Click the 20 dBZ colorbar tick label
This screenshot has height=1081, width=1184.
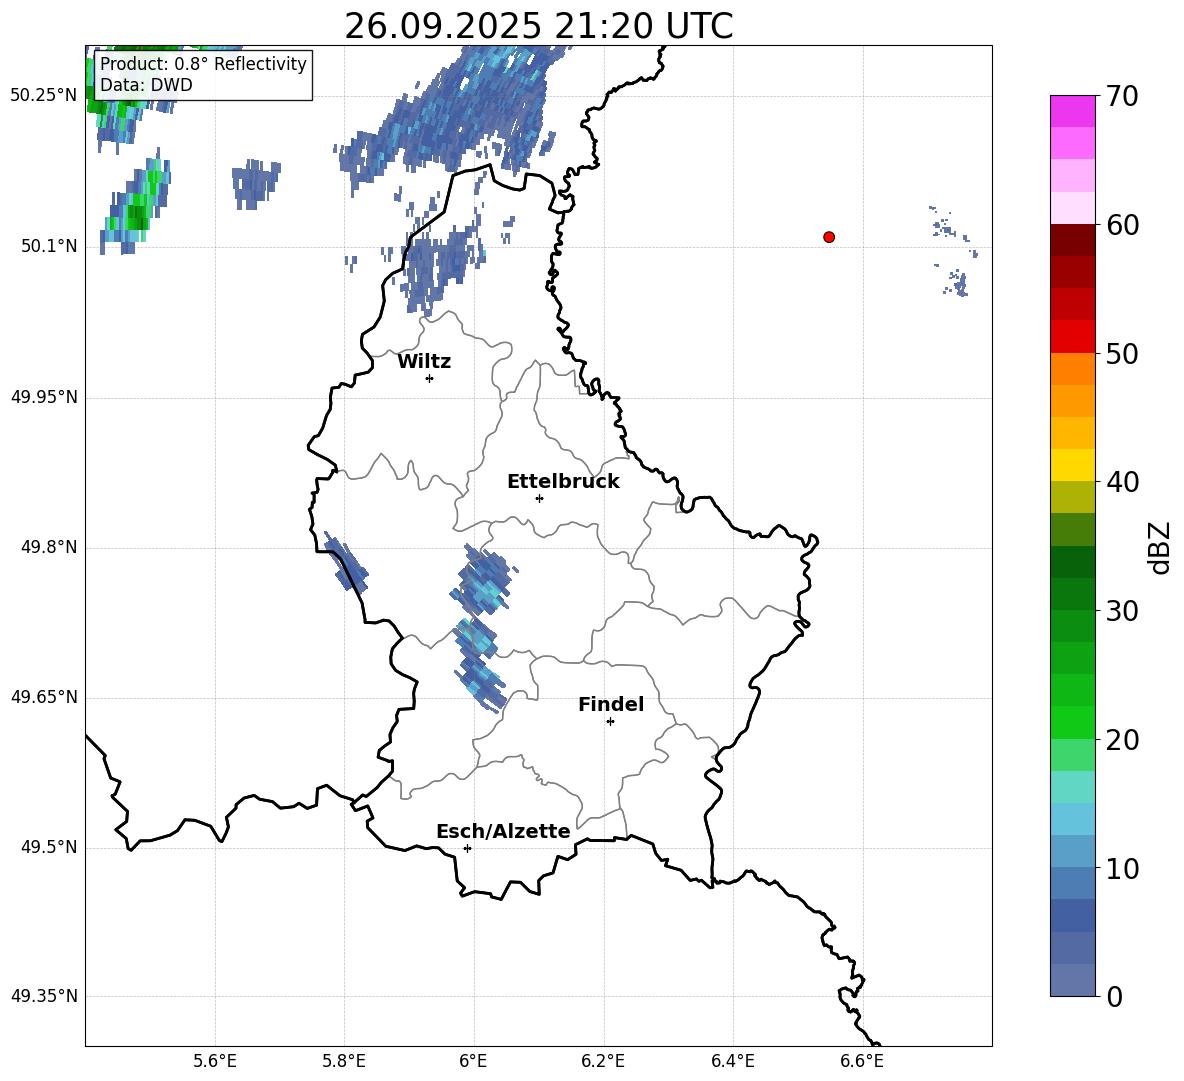click(x=1122, y=740)
